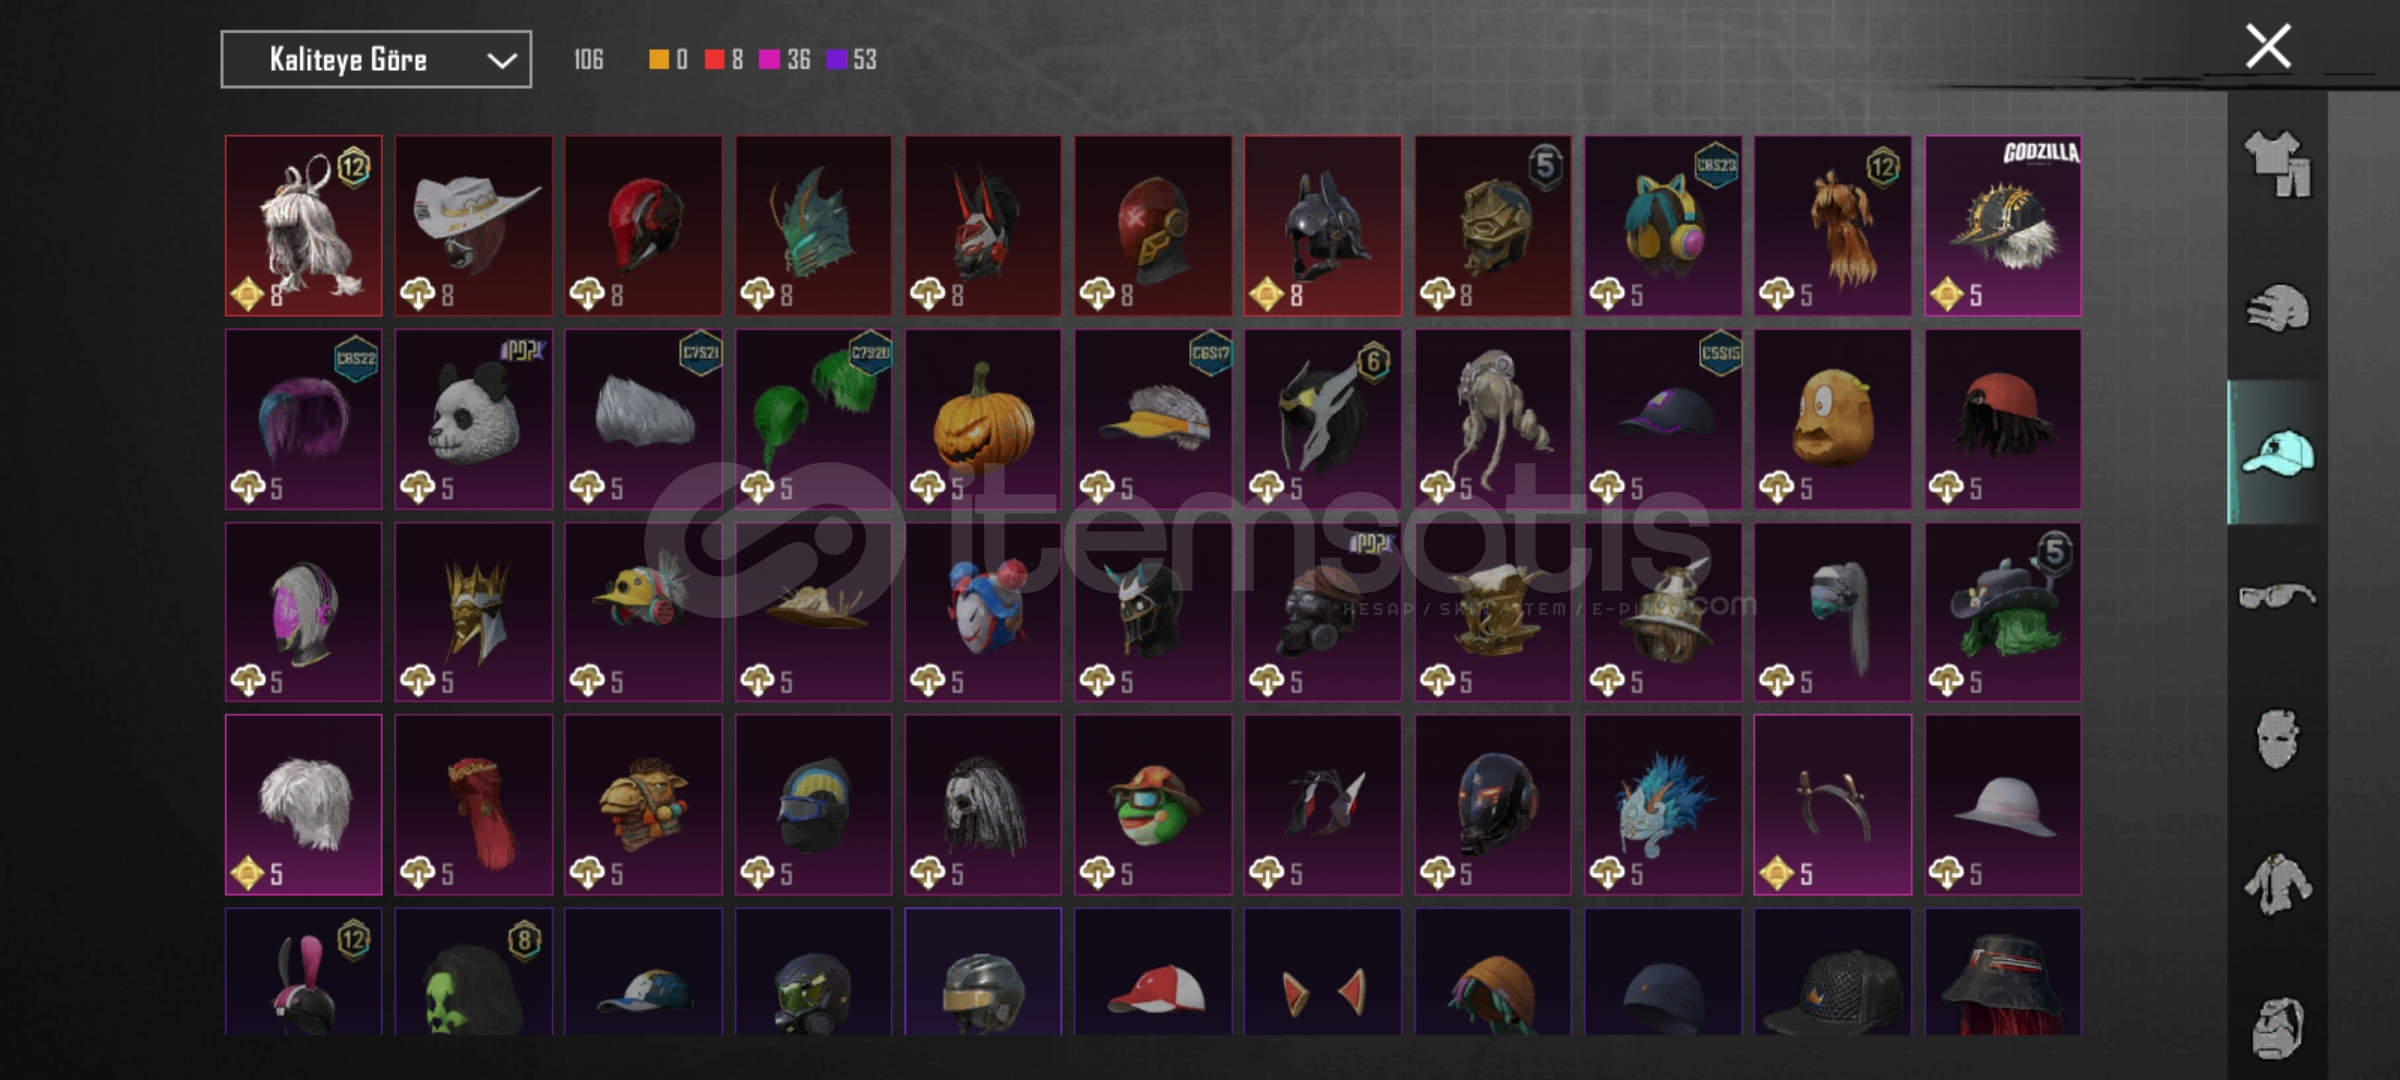Filter by the orange quality swatch
This screenshot has height=1080, width=2400.
tap(658, 60)
